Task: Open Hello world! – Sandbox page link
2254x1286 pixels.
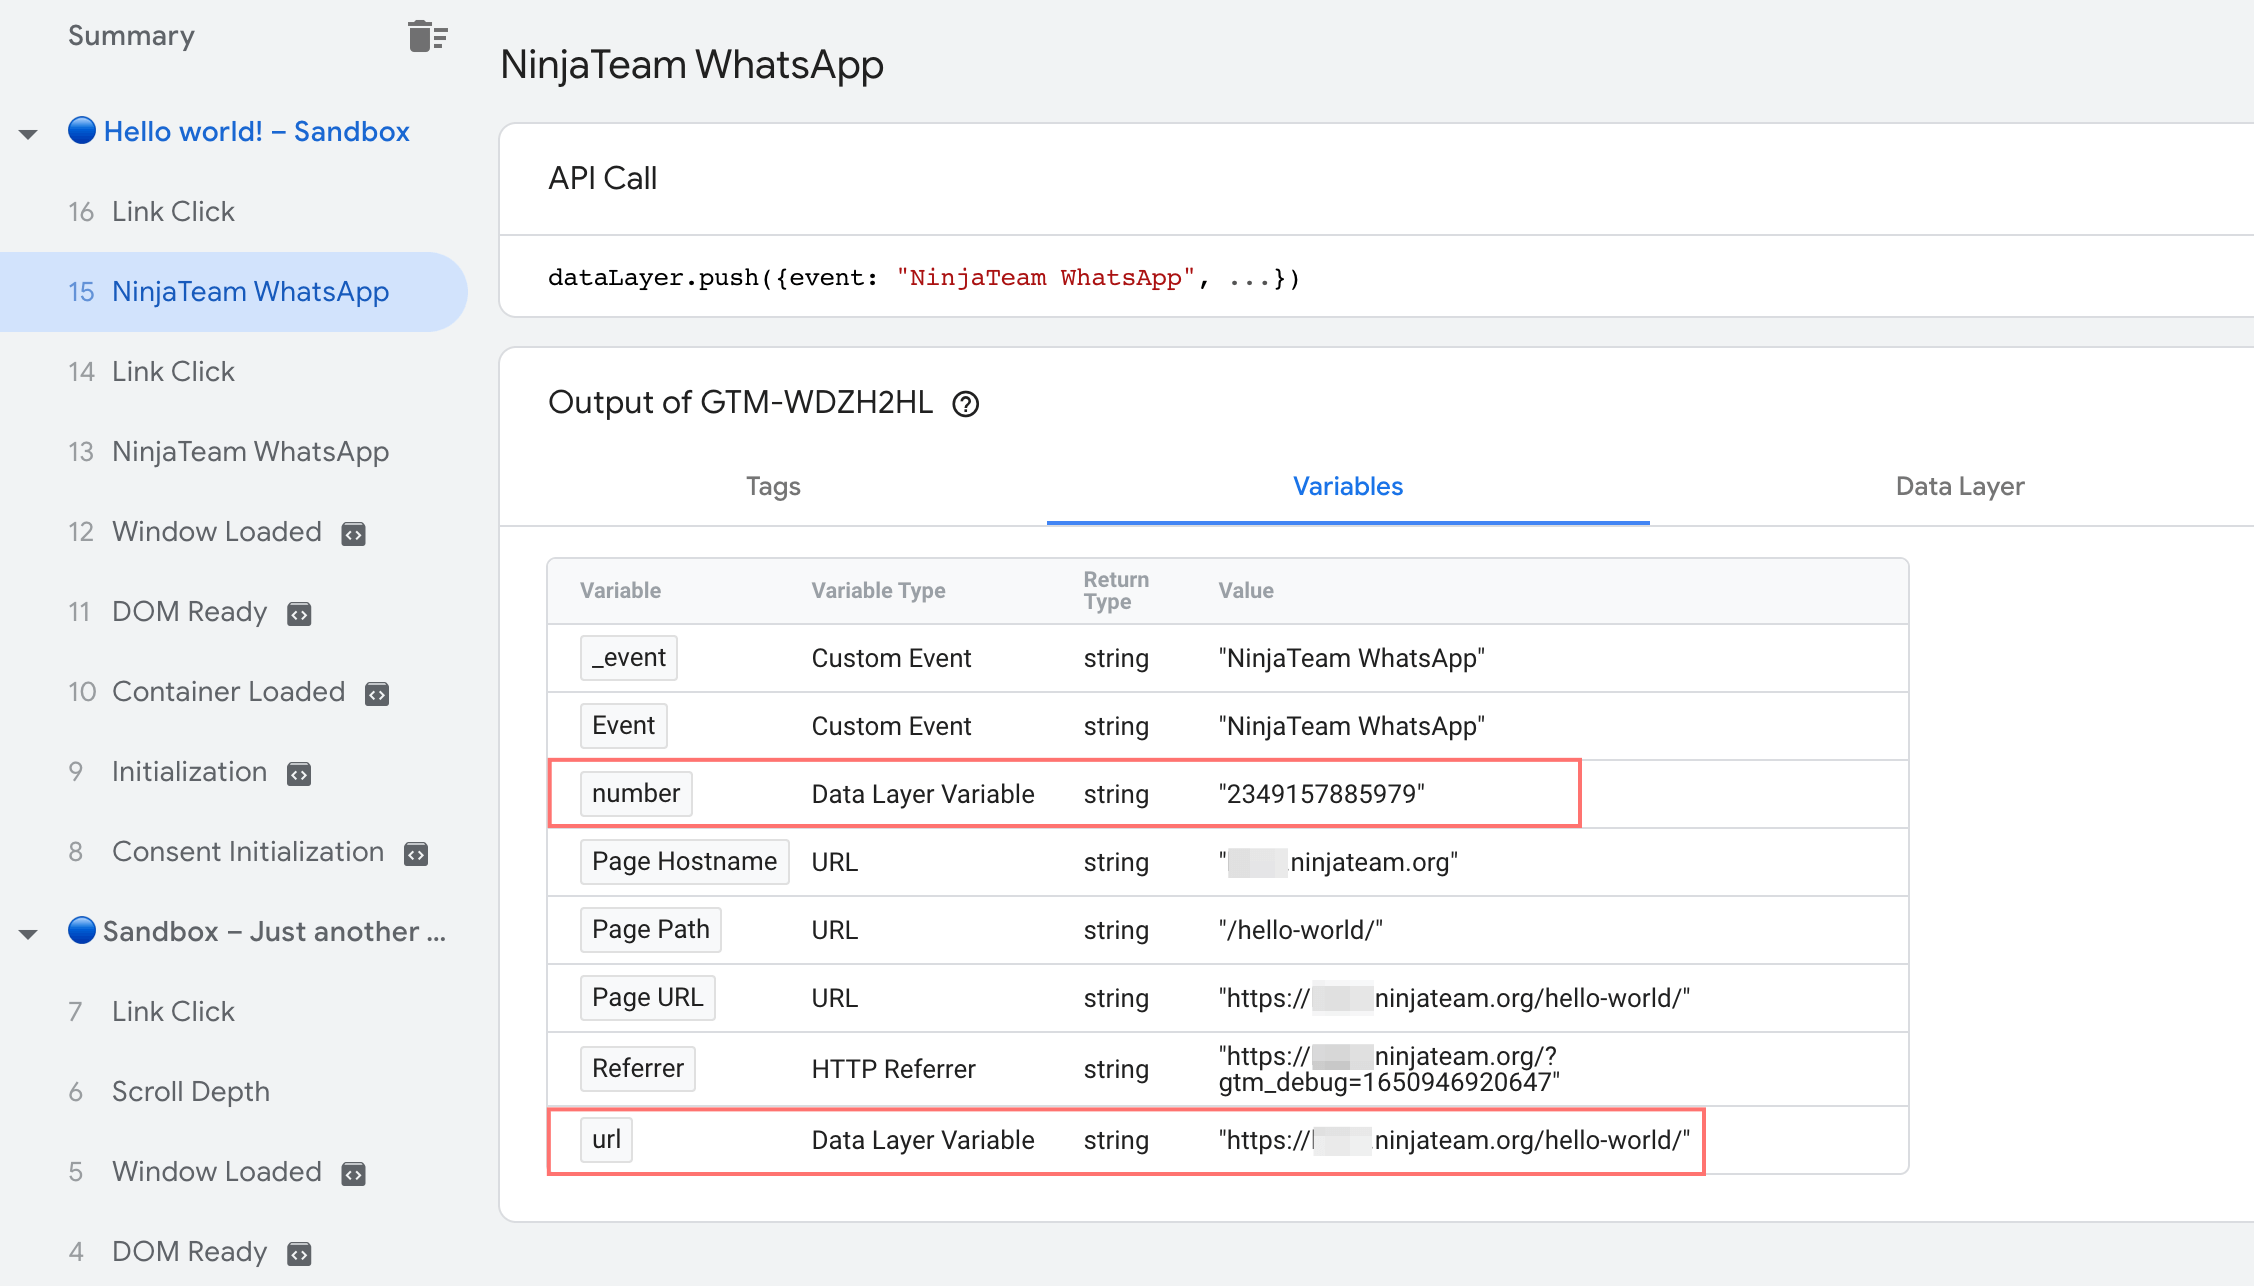Action: click(x=257, y=132)
